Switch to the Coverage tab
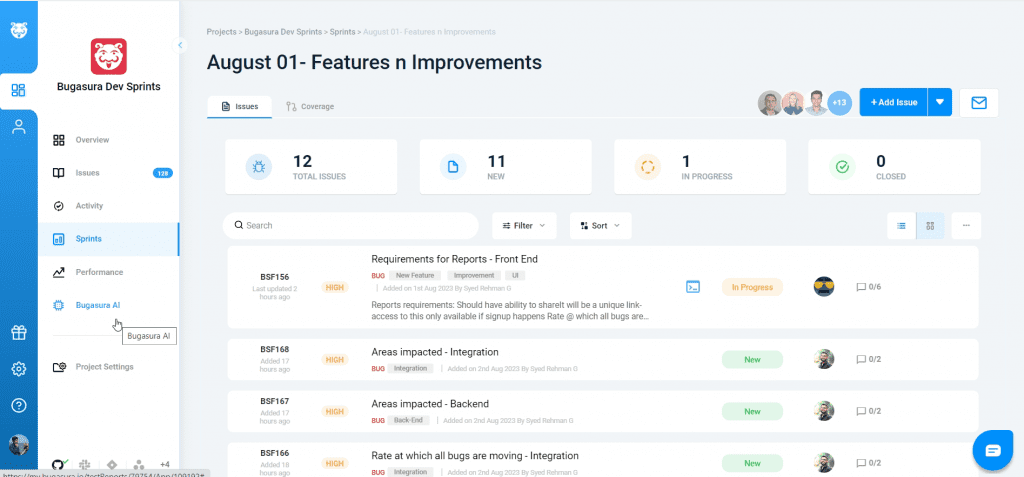Screen dimensions: 1024x477 point(310,107)
